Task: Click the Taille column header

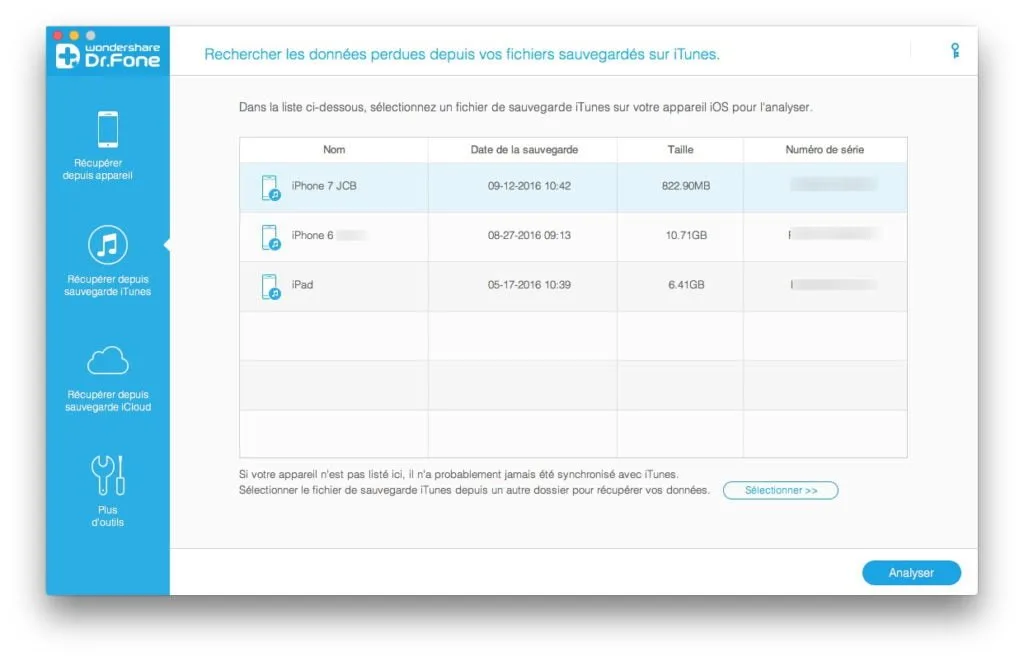Action: tap(680, 150)
